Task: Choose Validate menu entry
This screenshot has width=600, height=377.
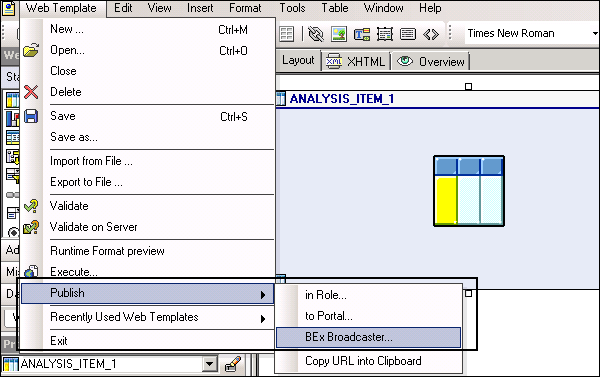Action: click(x=148, y=206)
